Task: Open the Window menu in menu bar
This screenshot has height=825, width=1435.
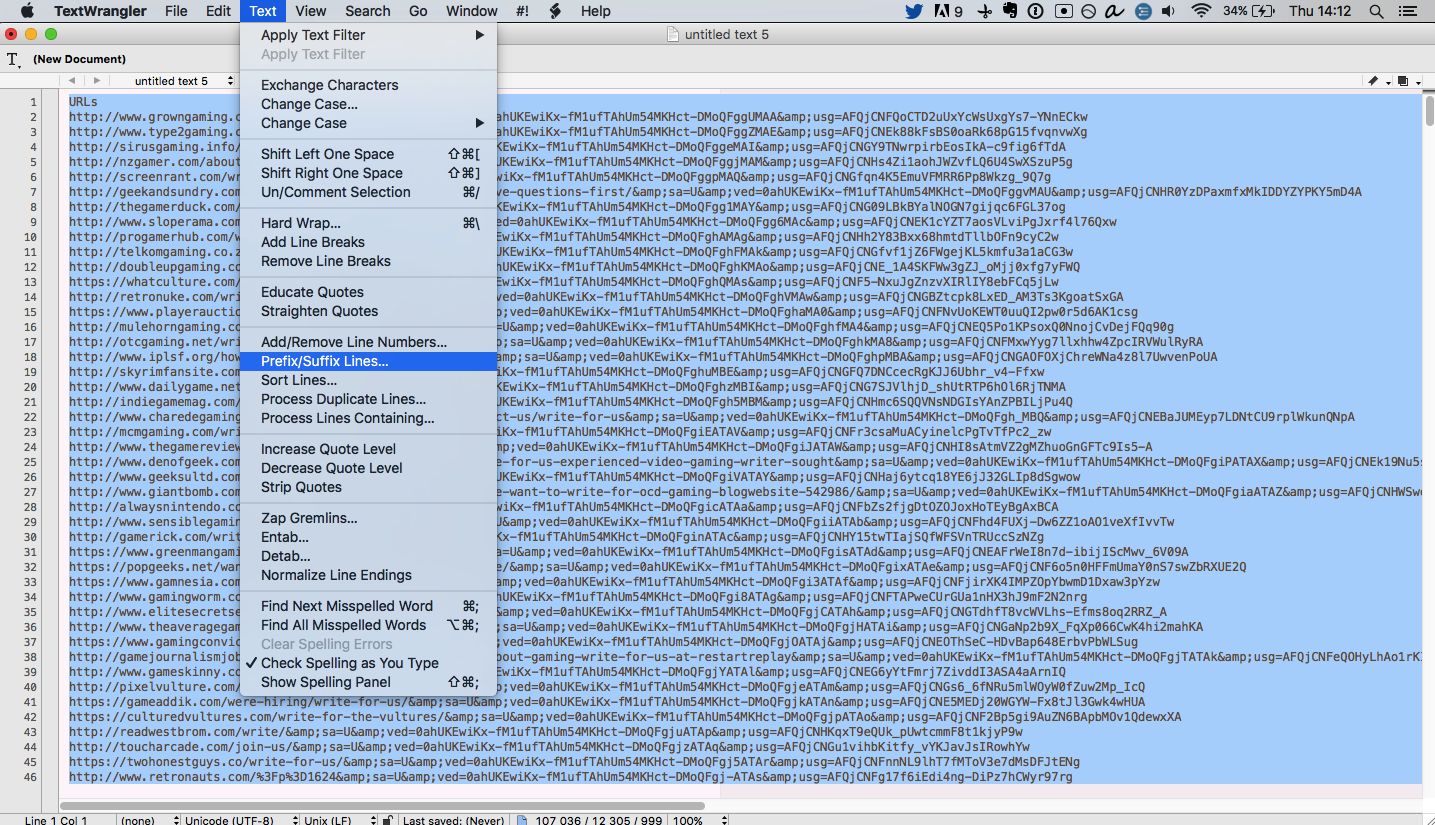Action: (x=471, y=11)
